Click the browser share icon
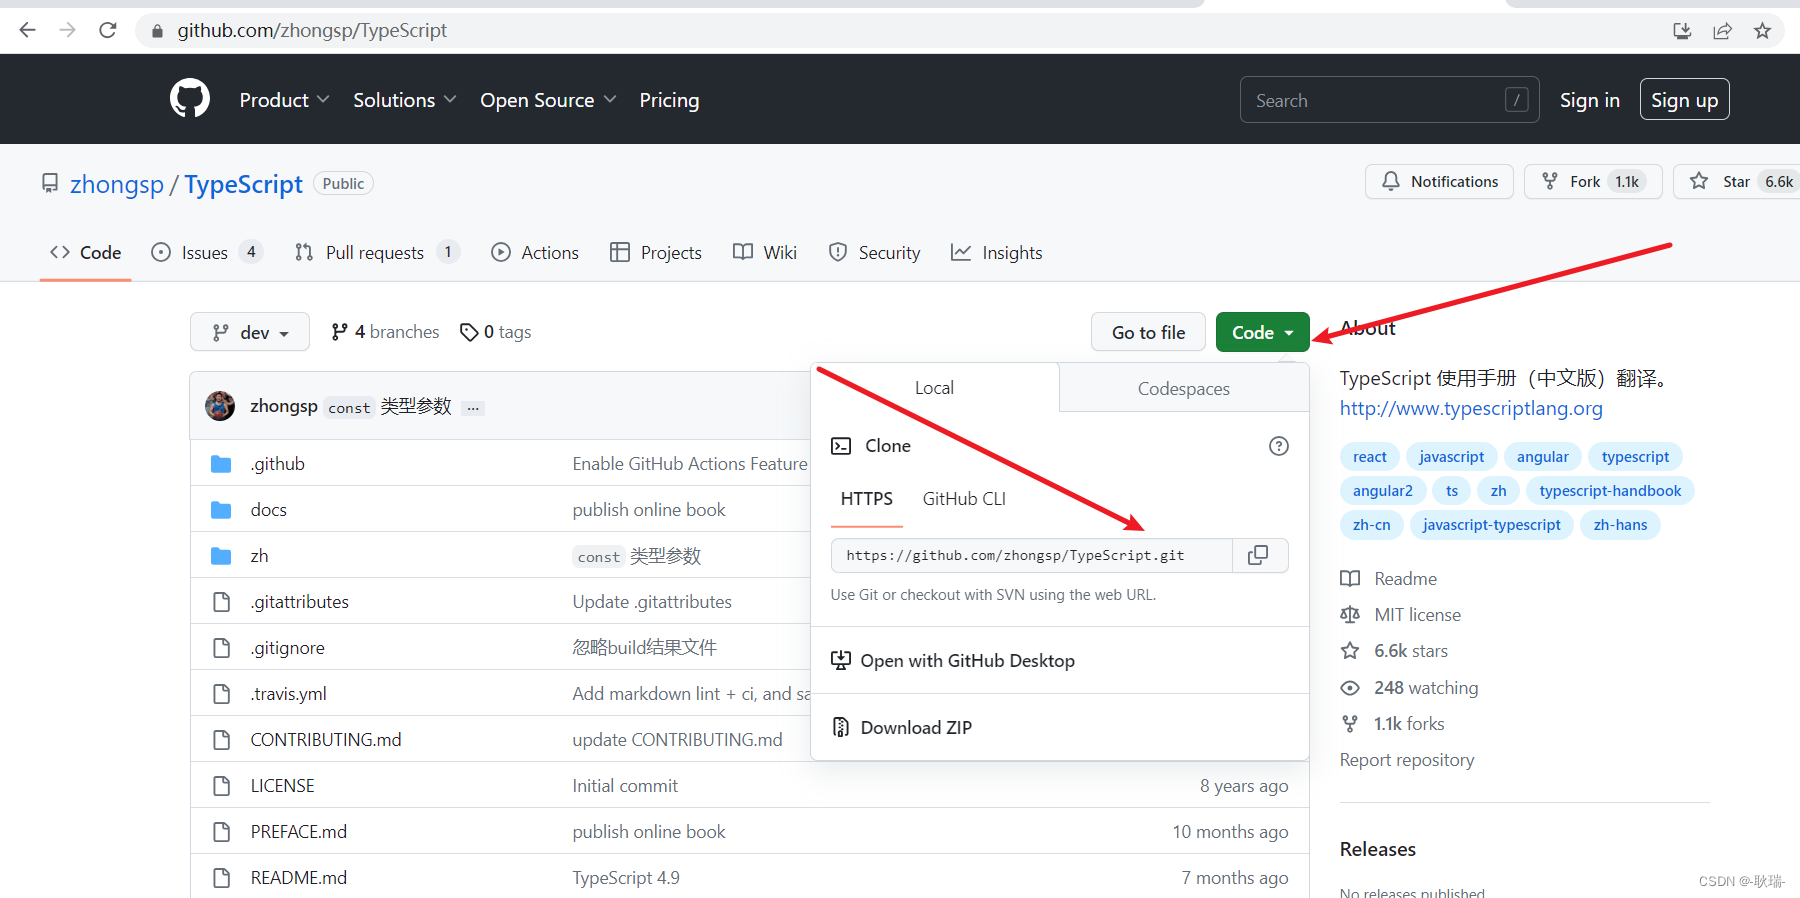Viewport: 1800px width, 898px height. [1722, 31]
